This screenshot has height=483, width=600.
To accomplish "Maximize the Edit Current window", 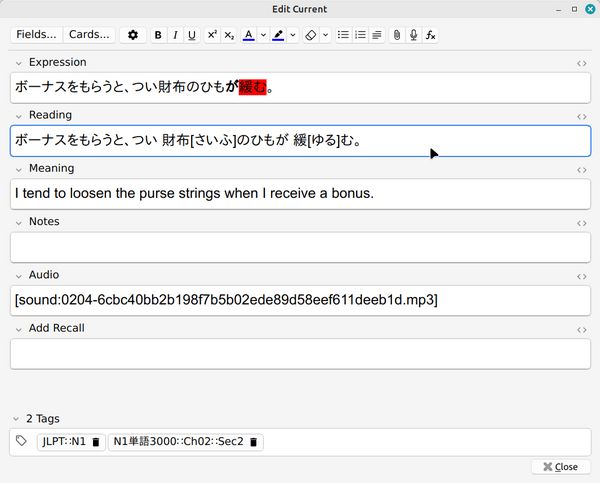I will (x=574, y=9).
